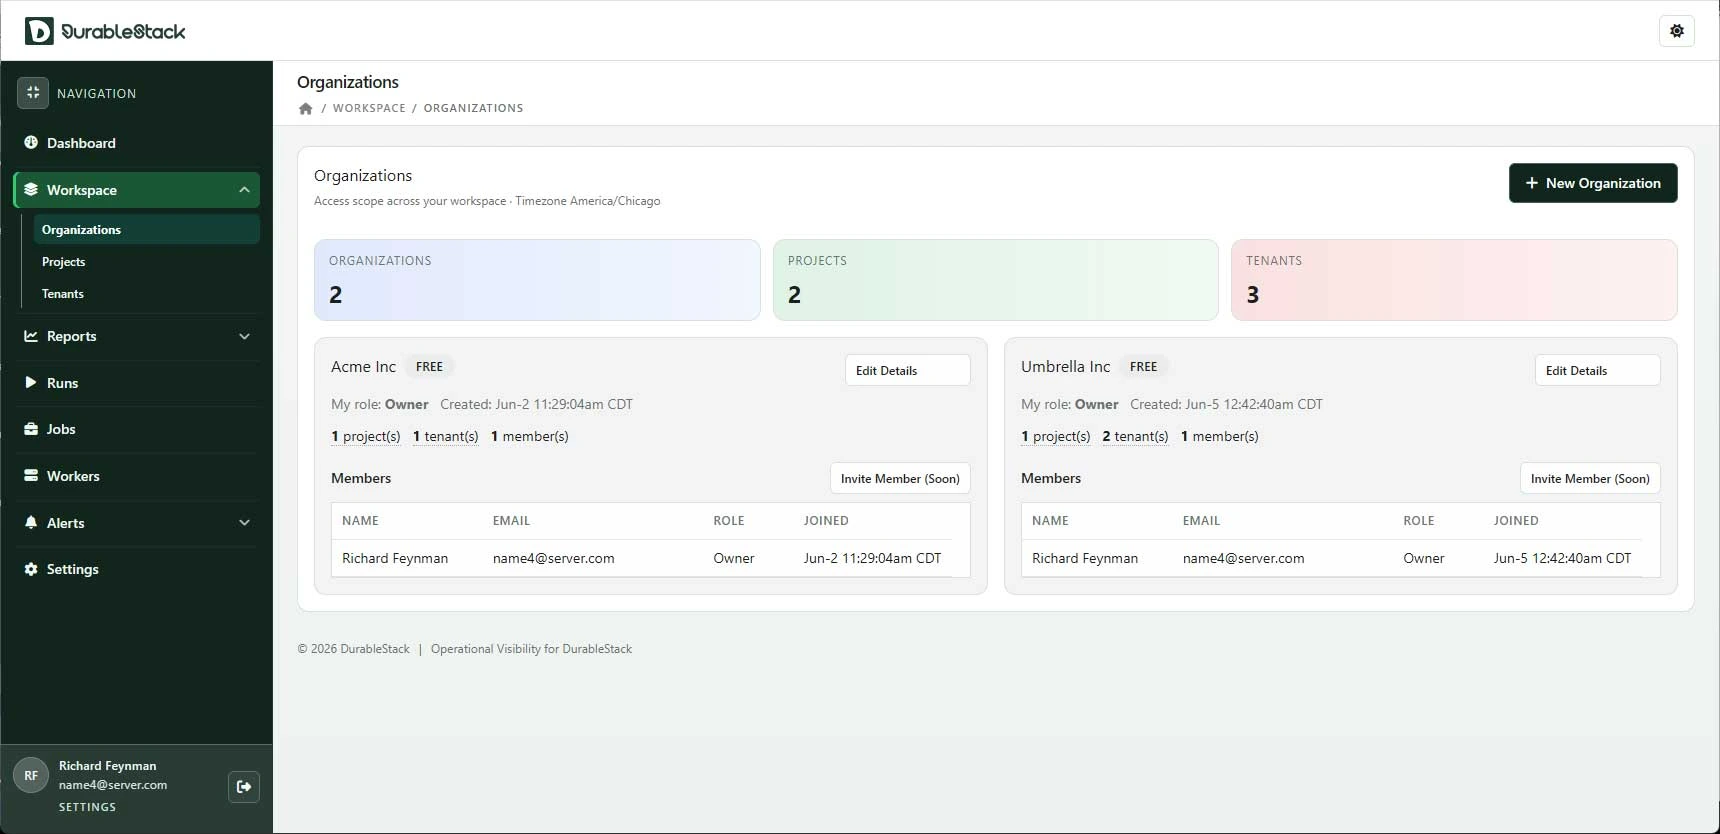1720x834 pixels.
Task: Click the Settings gear icon in sidebar
Action: tap(31, 569)
